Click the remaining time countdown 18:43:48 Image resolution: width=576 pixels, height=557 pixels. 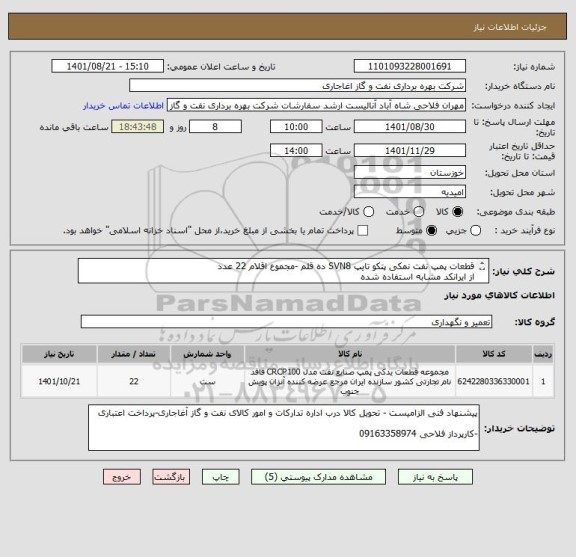[x=138, y=127]
